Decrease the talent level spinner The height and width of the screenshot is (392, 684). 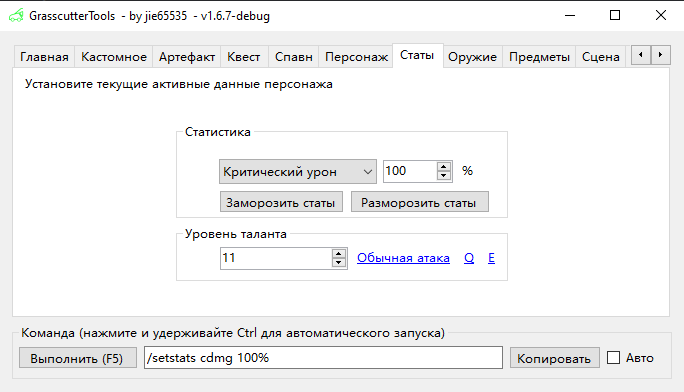tap(339, 263)
